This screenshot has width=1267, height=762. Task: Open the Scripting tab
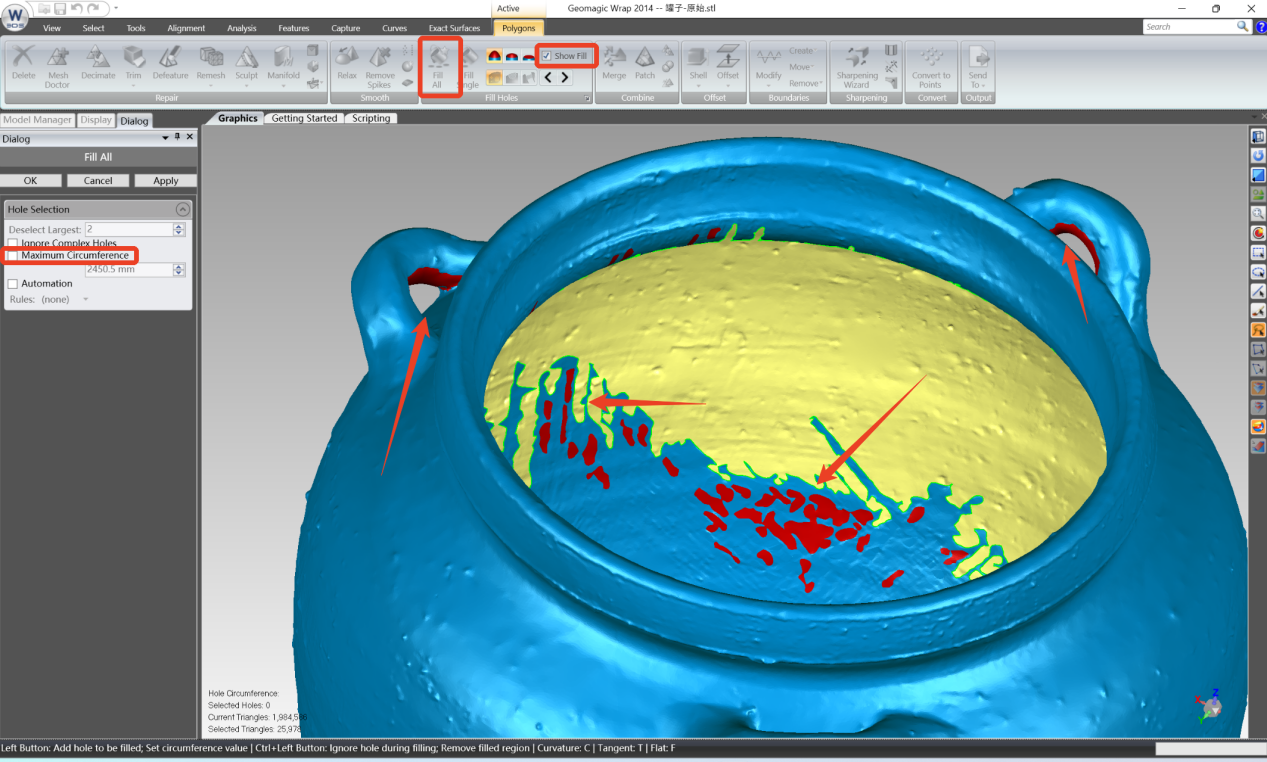coord(370,118)
